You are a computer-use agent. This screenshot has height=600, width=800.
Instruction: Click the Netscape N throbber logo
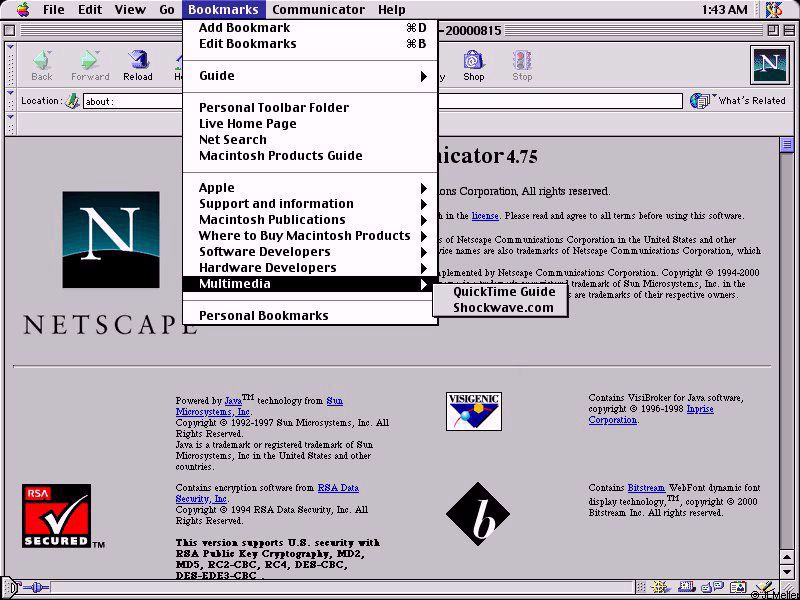pos(769,65)
